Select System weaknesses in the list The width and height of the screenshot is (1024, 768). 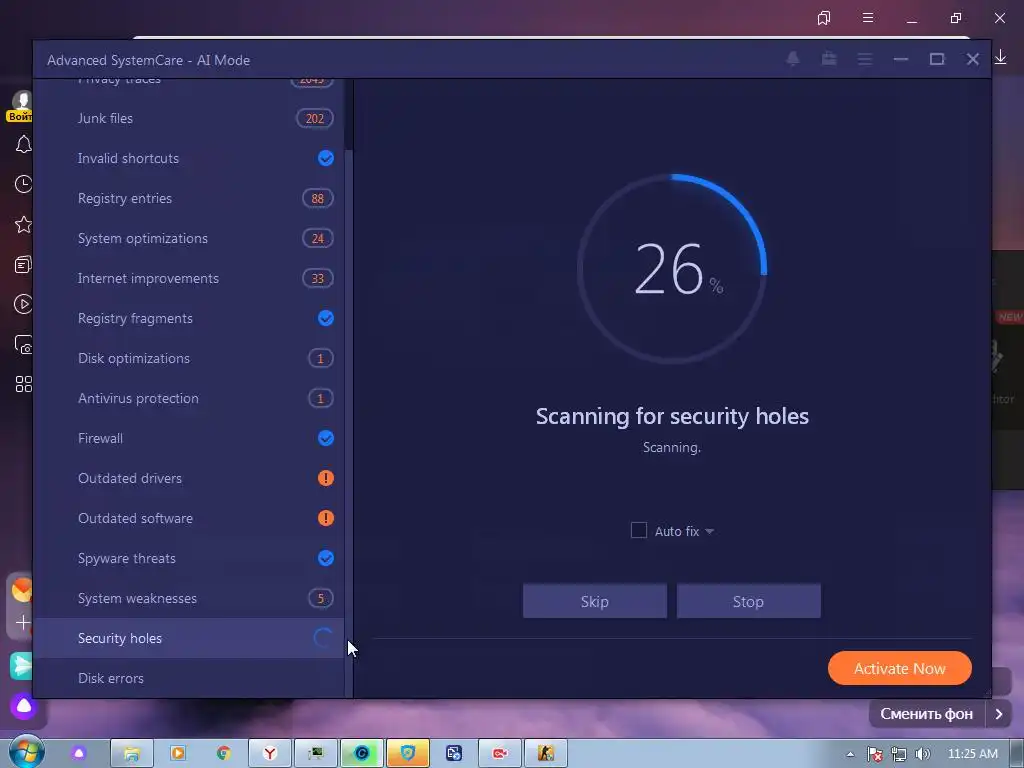188,598
